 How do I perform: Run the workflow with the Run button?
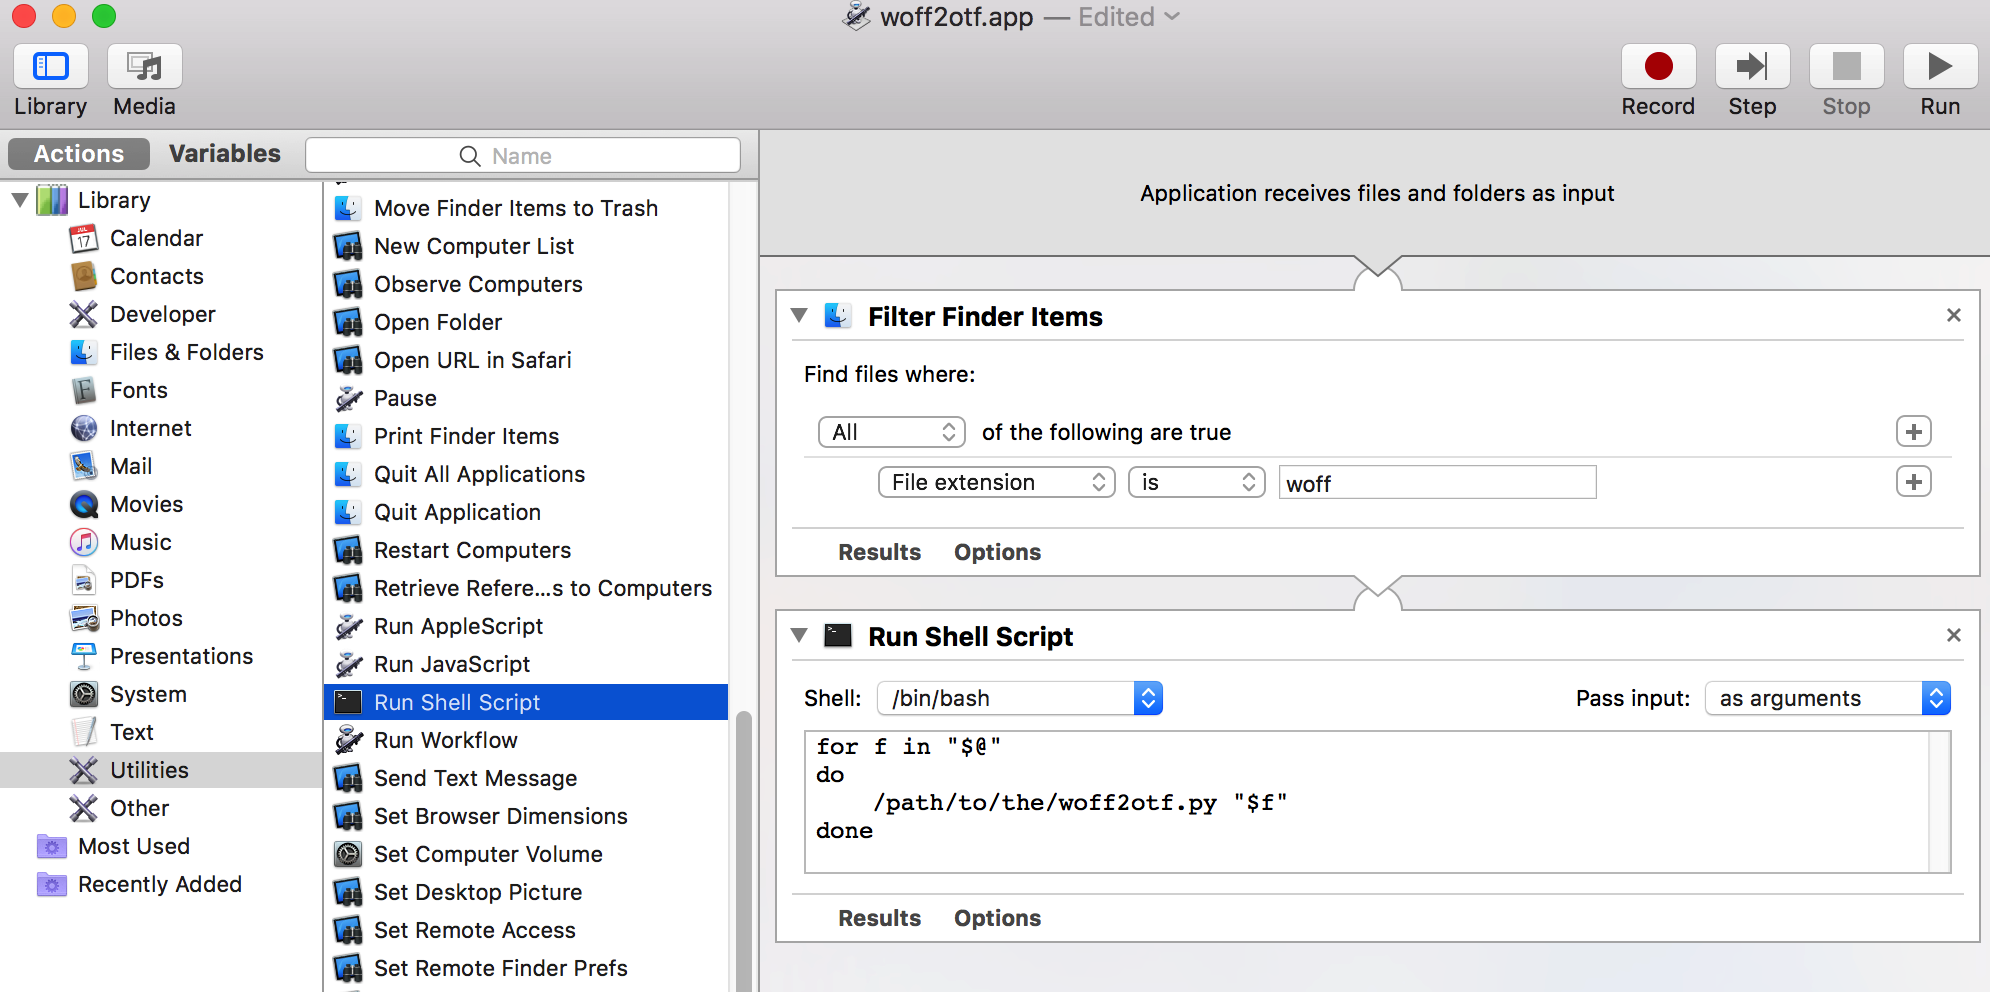(1940, 67)
